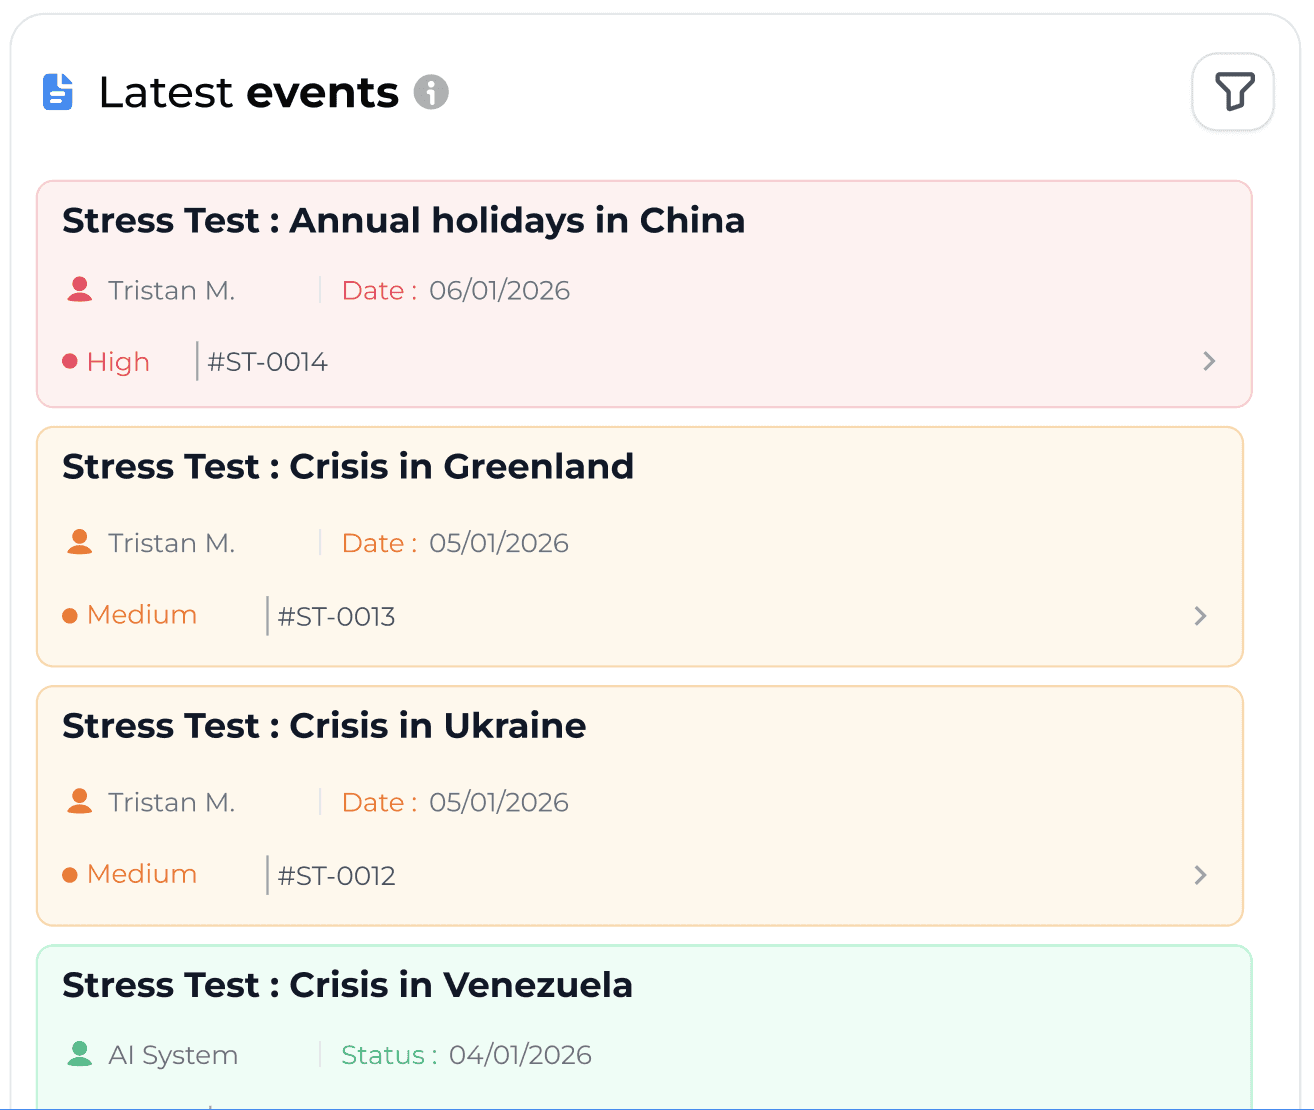Image resolution: width=1314 pixels, height=1110 pixels.
Task: Expand the Annual holidays in China event chevron
Action: tap(1209, 361)
